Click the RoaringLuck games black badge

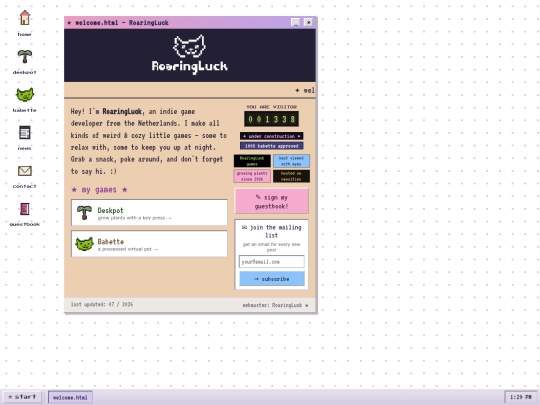[x=252, y=161]
